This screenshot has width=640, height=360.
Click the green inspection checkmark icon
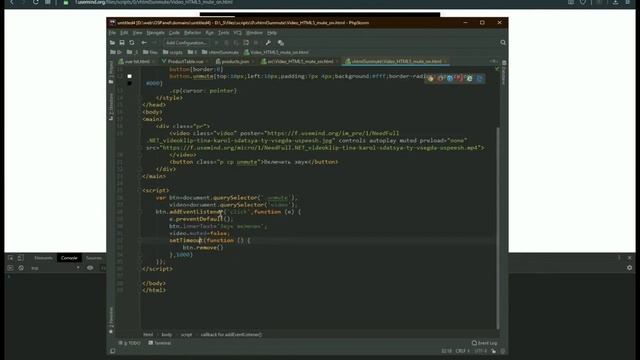click(x=497, y=69)
